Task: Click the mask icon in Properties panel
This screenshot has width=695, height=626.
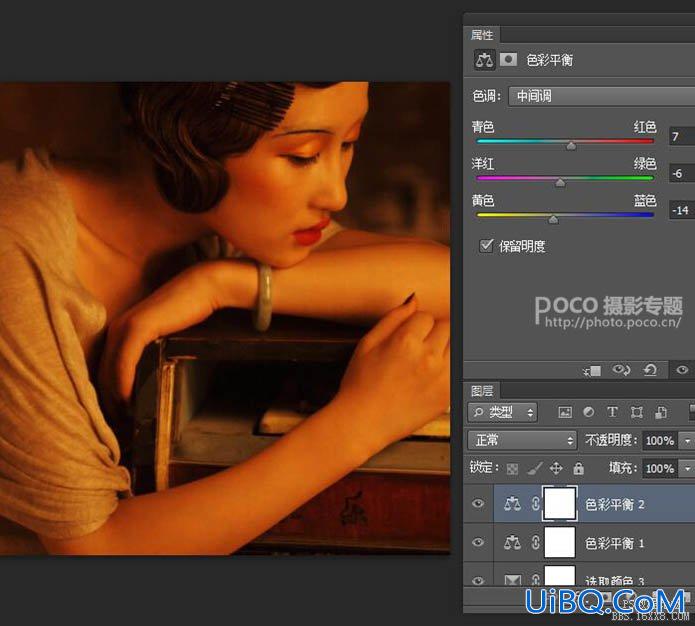Action: [x=508, y=59]
